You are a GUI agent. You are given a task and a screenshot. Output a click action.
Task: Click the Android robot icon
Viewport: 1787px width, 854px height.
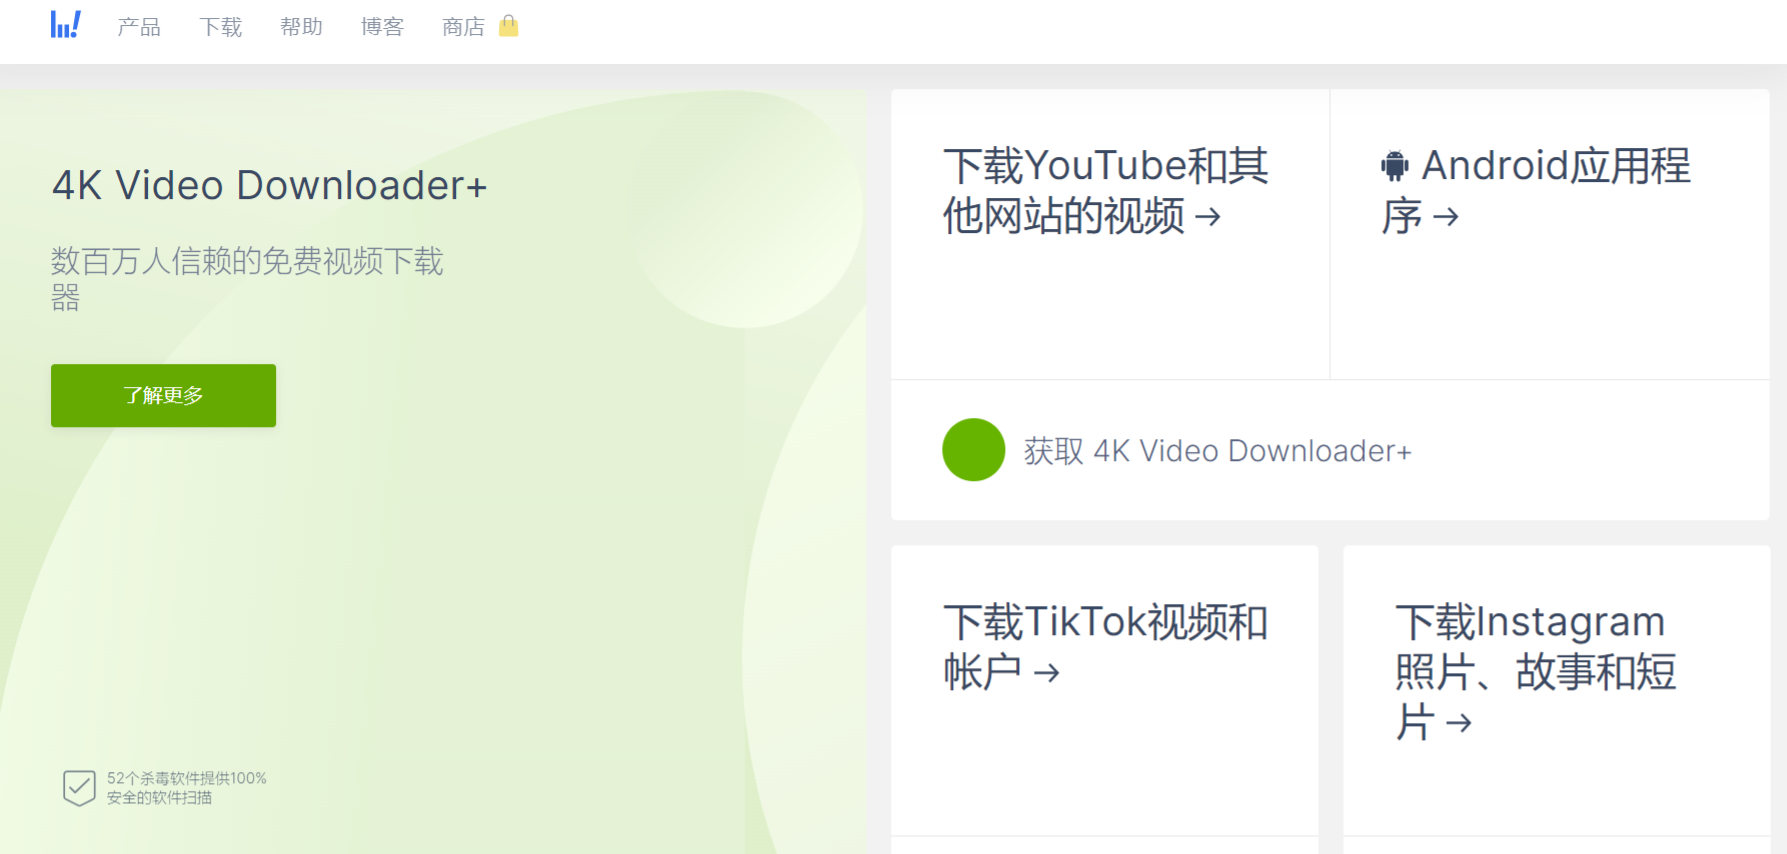tap(1395, 166)
